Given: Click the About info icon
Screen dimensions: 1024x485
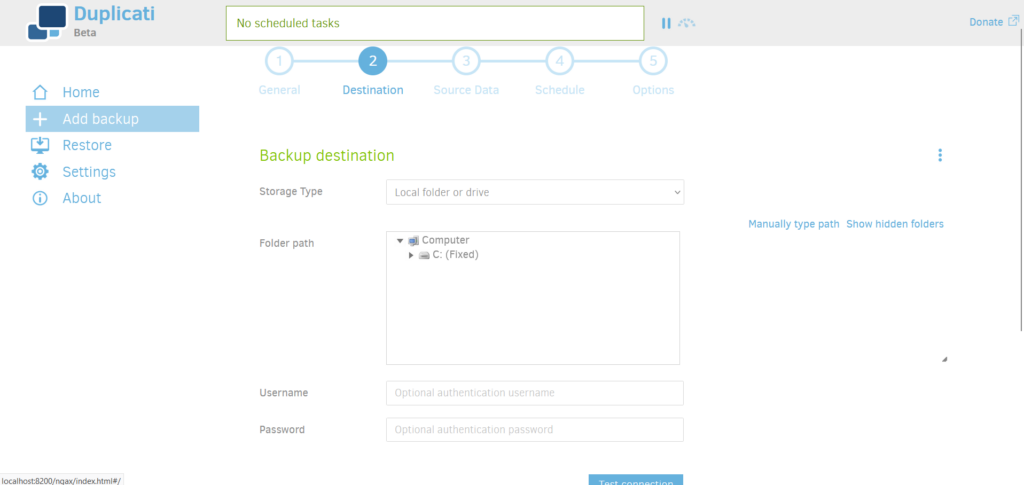Looking at the screenshot, I should click(x=40, y=198).
